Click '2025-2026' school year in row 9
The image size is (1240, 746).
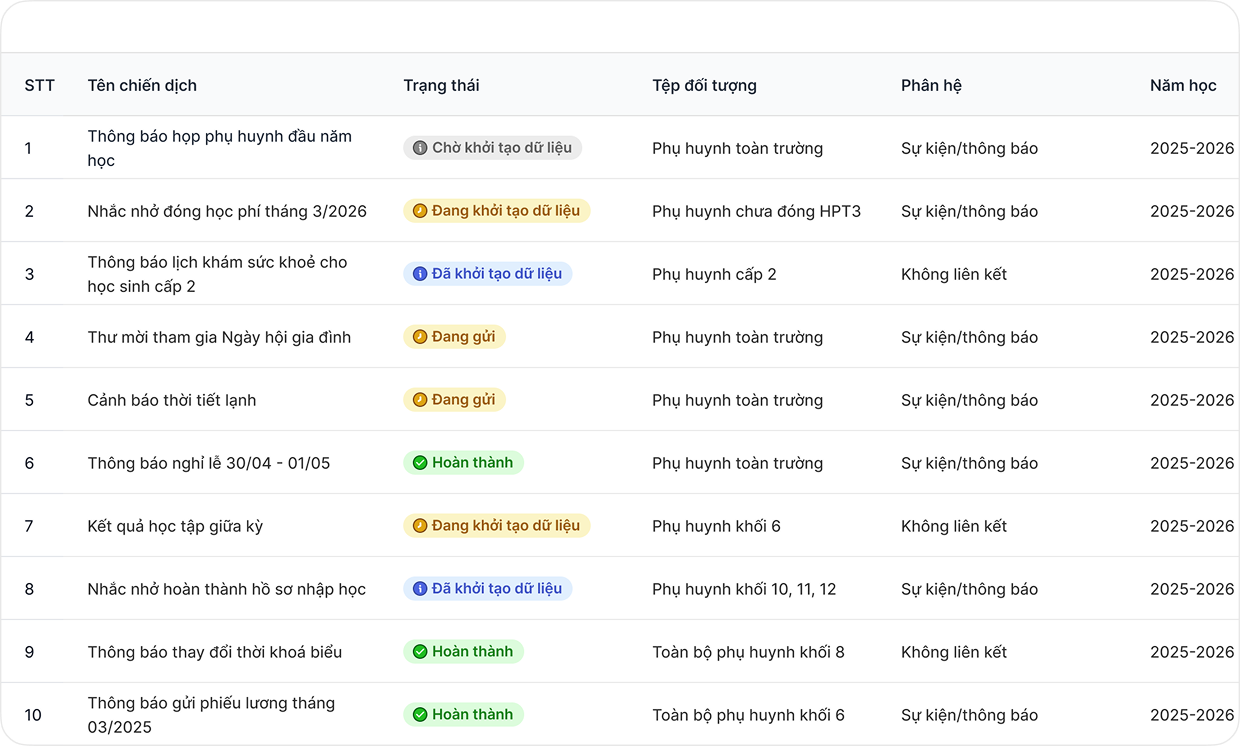pos(1192,652)
